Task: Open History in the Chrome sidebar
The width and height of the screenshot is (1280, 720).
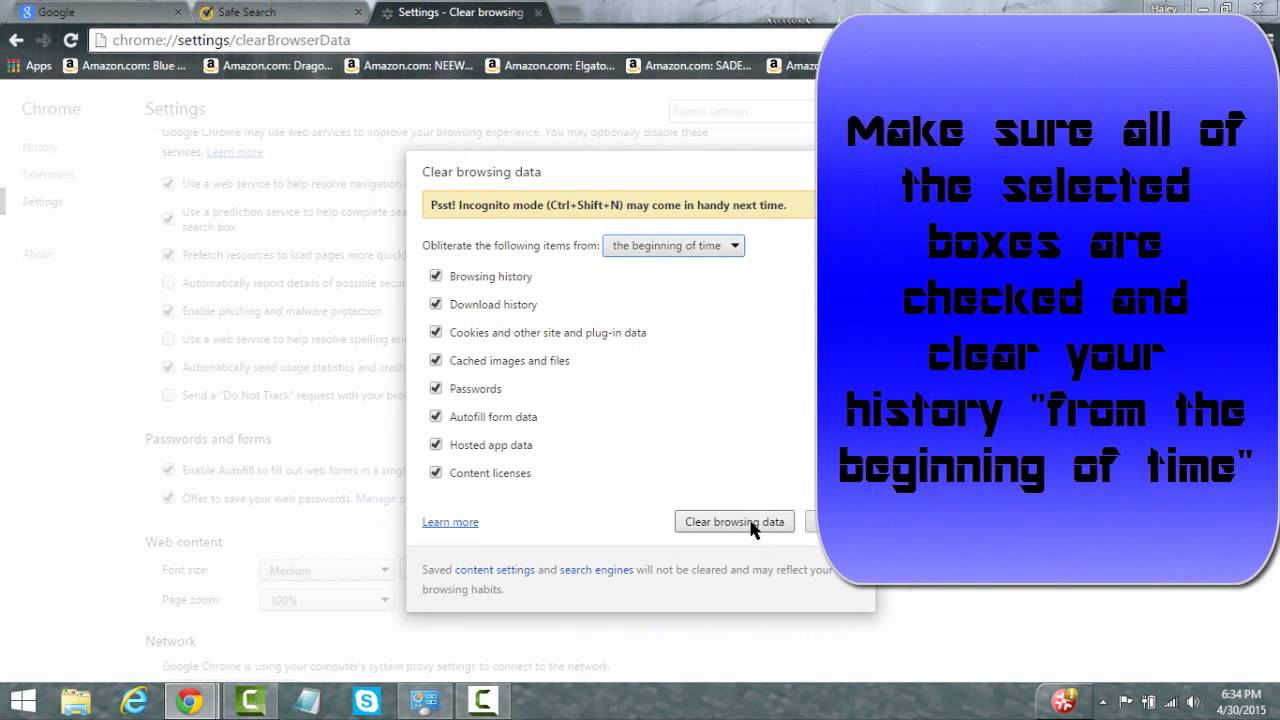Action: pyautogui.click(x=40, y=147)
